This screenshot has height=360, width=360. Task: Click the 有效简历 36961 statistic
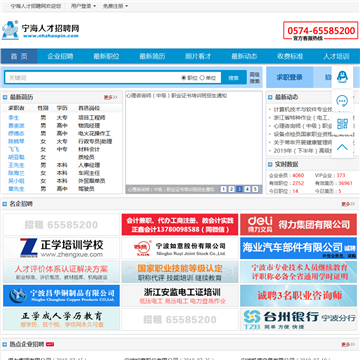[334, 183]
